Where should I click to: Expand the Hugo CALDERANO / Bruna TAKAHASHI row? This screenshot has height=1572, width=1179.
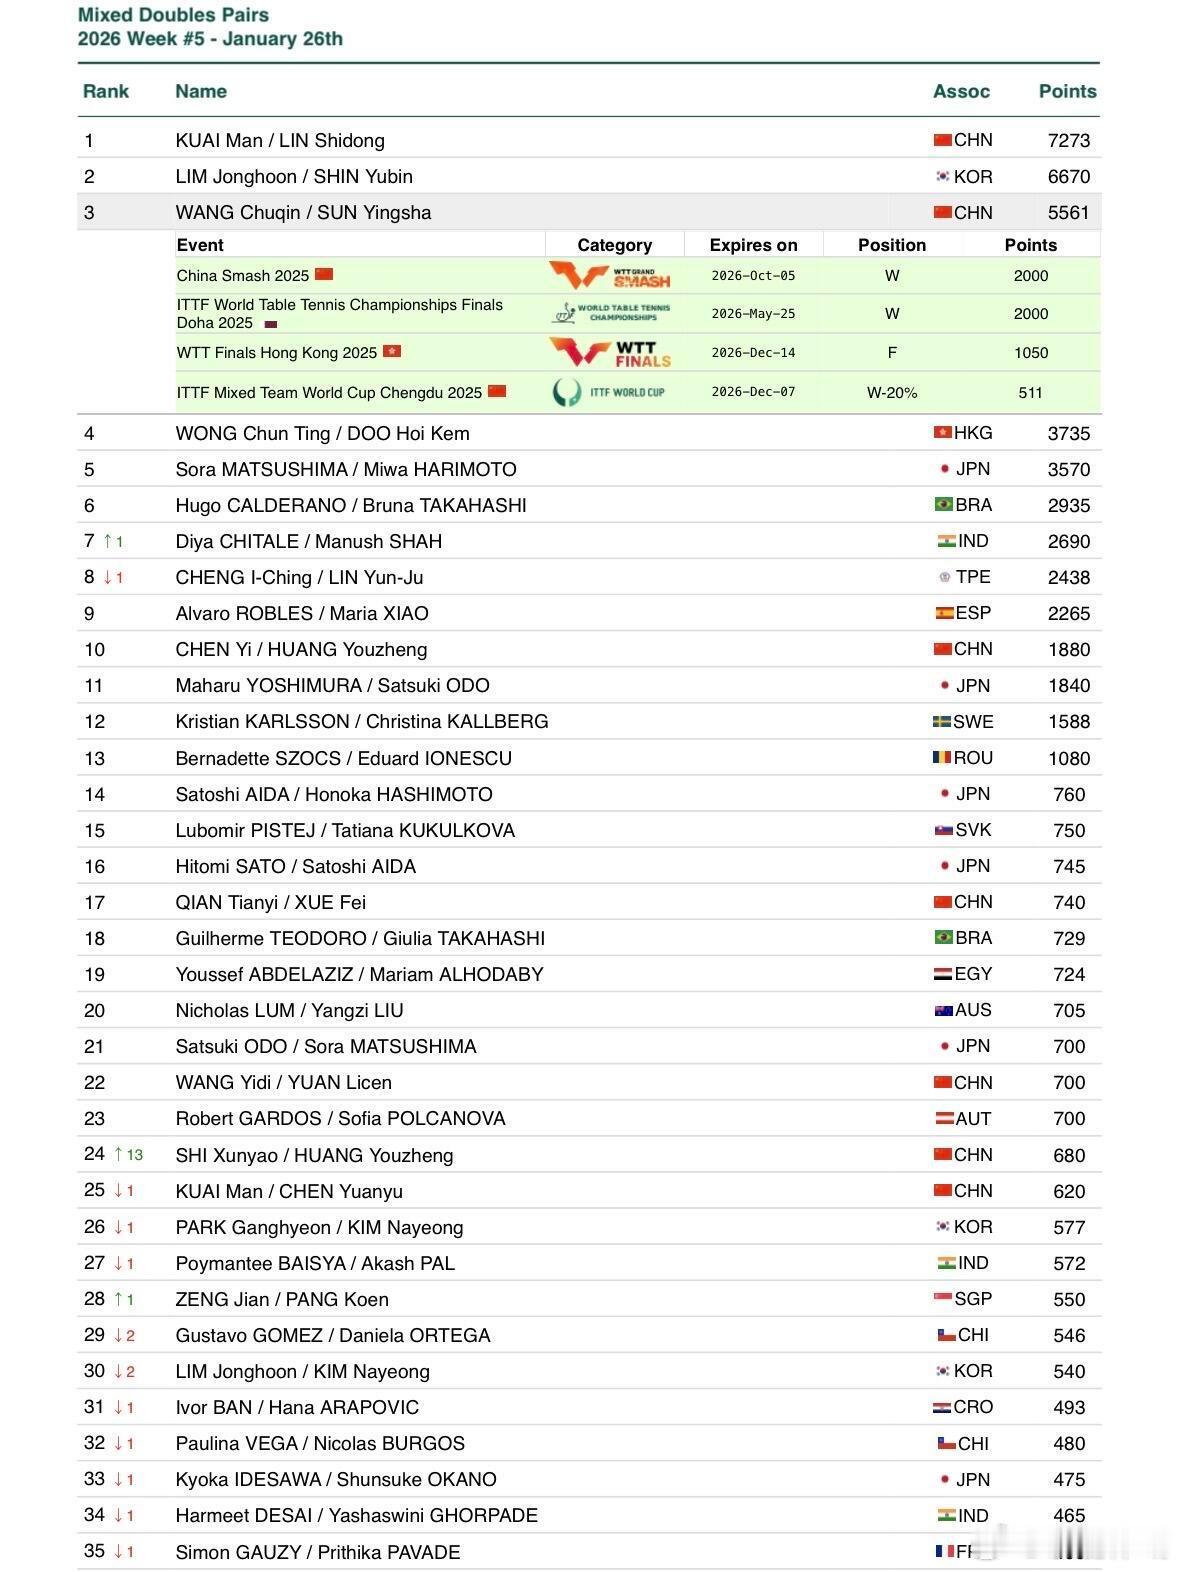pyautogui.click(x=589, y=505)
